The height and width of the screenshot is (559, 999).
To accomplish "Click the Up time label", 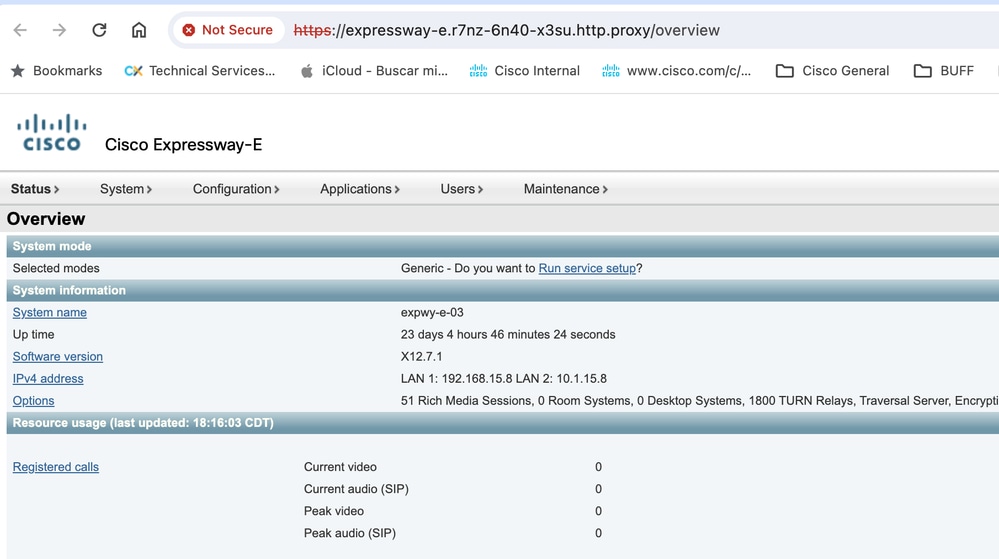I will [33, 335].
